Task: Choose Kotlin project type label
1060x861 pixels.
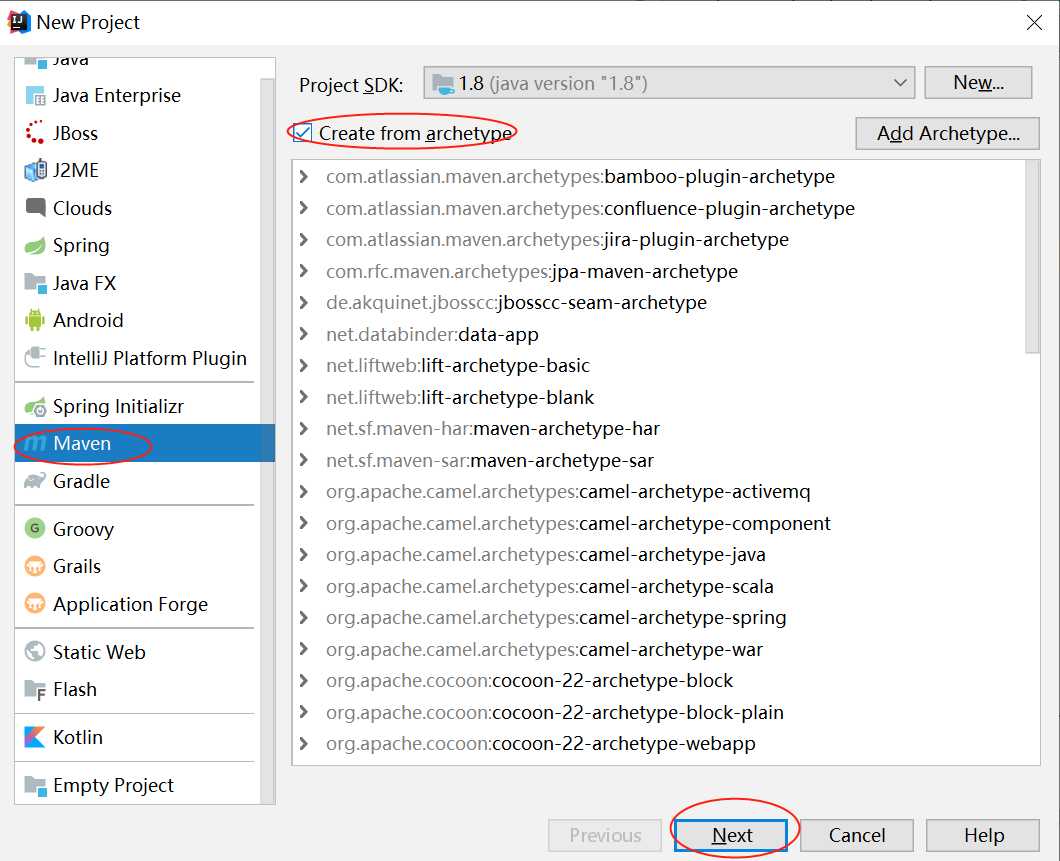Action: pos(78,737)
